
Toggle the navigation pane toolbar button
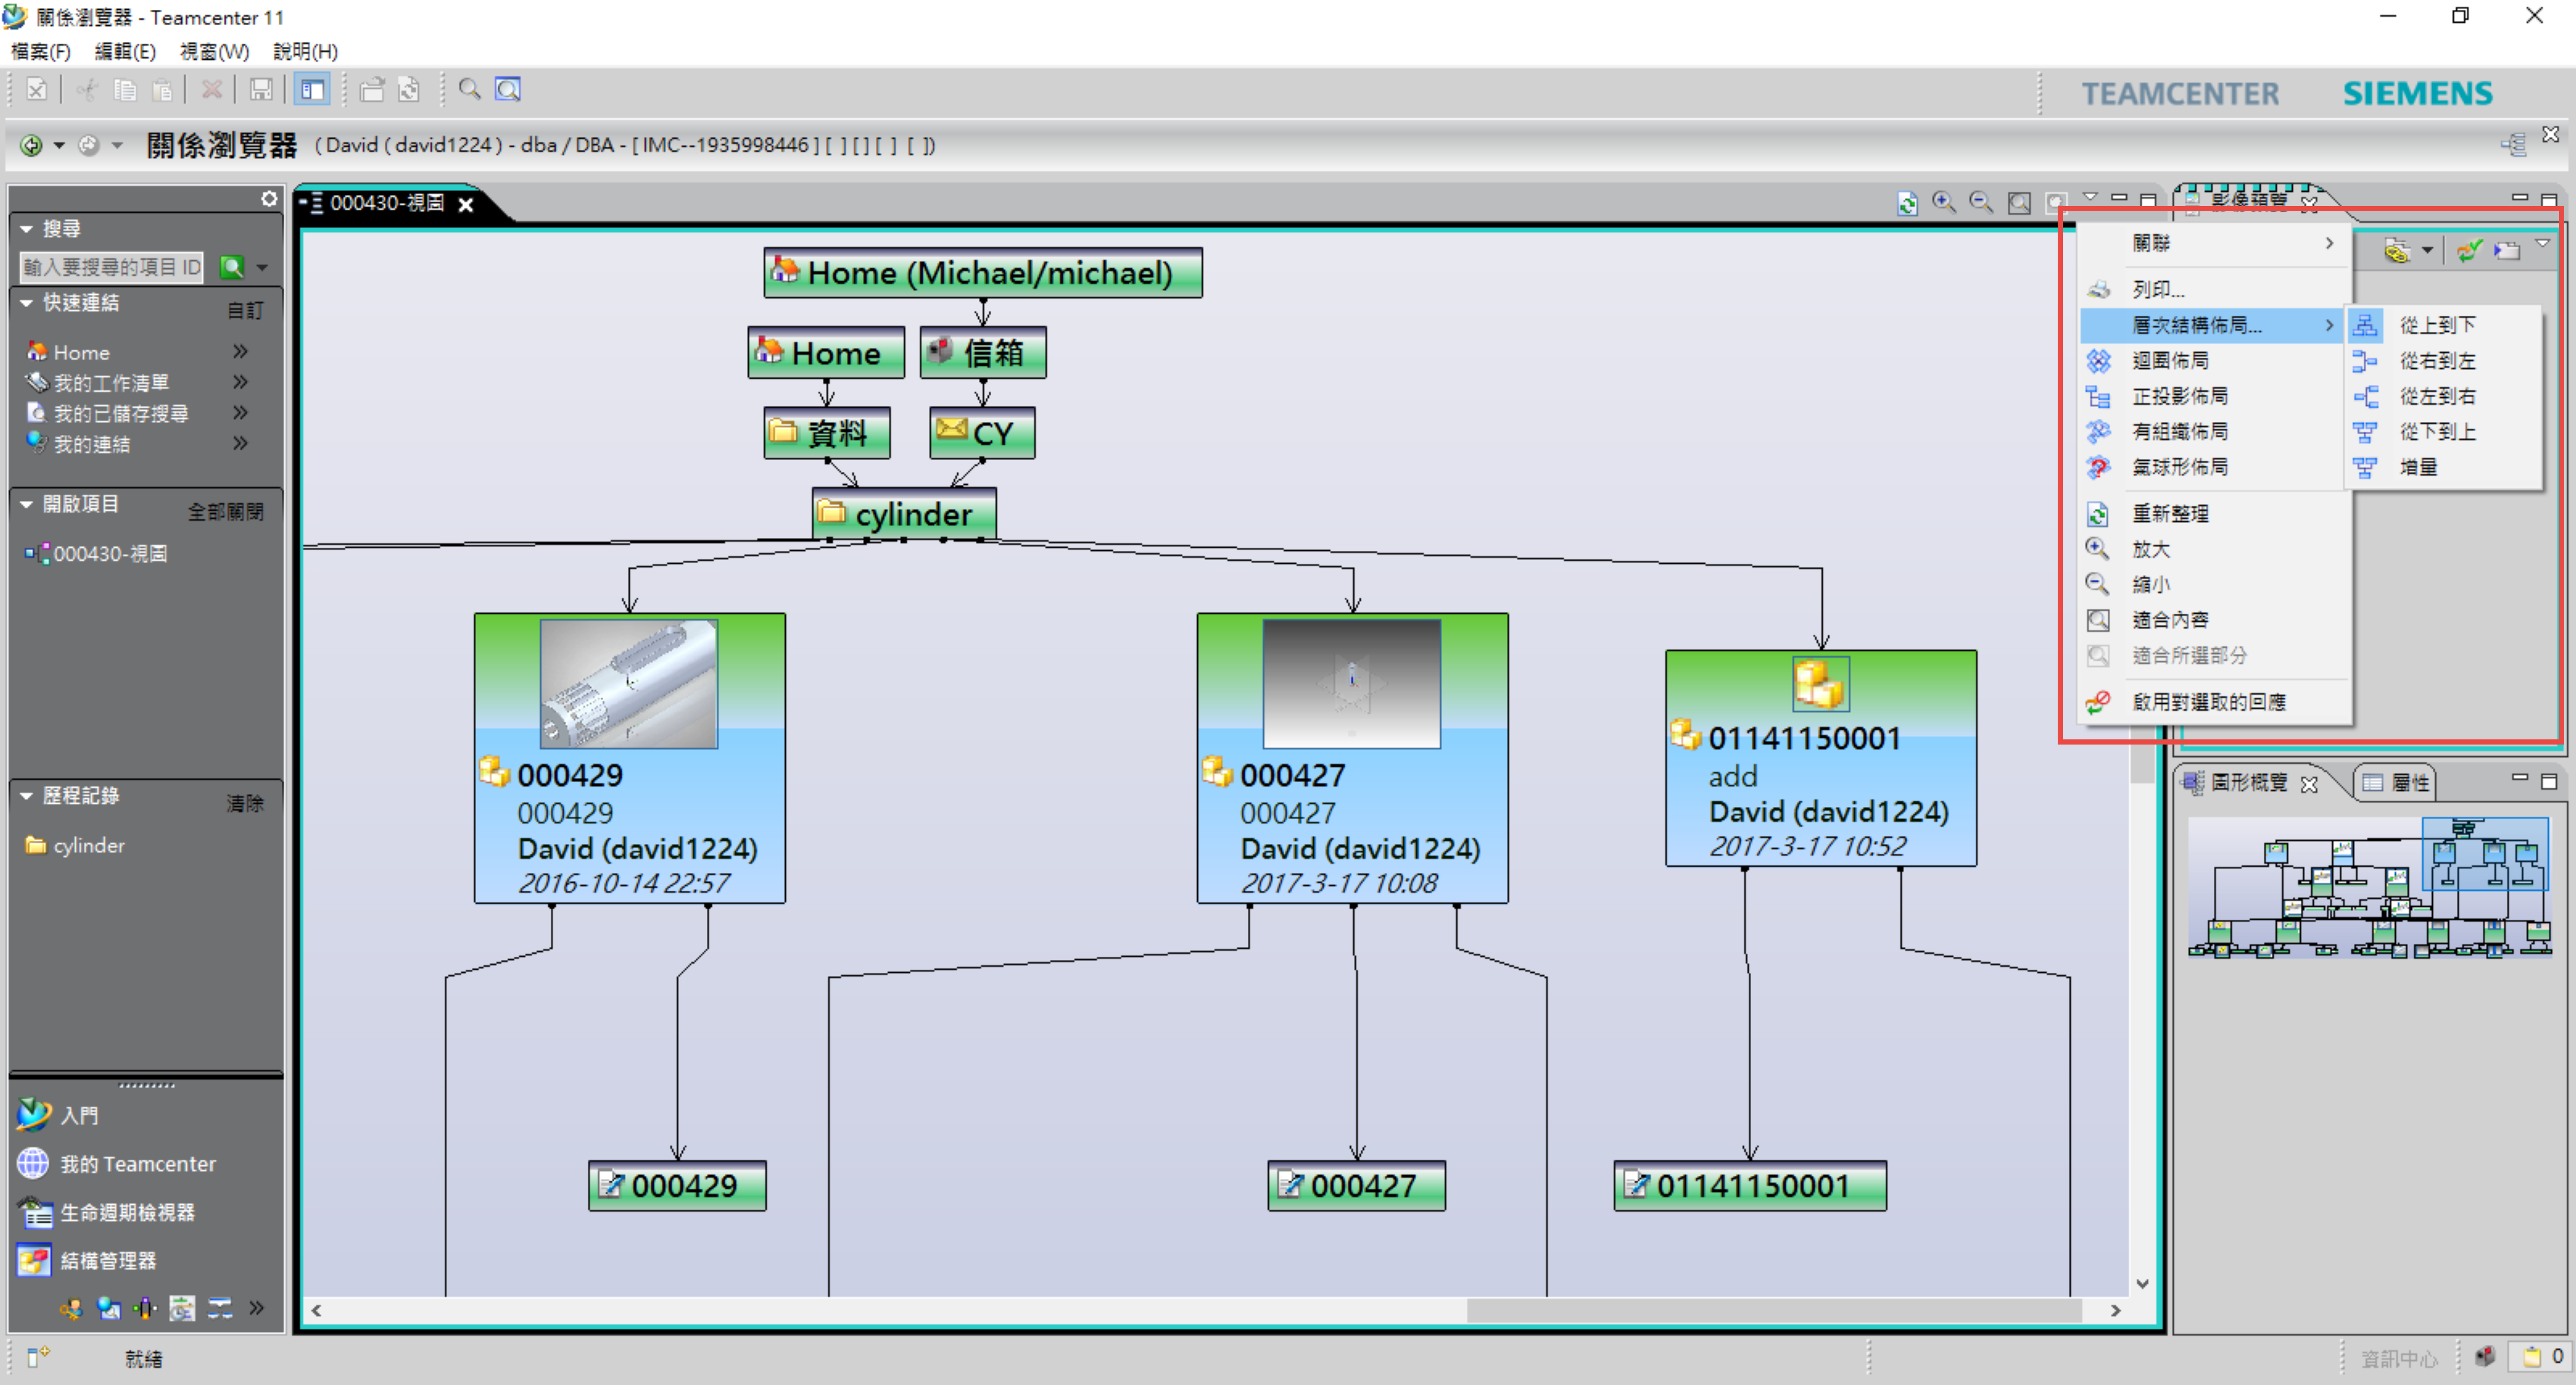(312, 90)
